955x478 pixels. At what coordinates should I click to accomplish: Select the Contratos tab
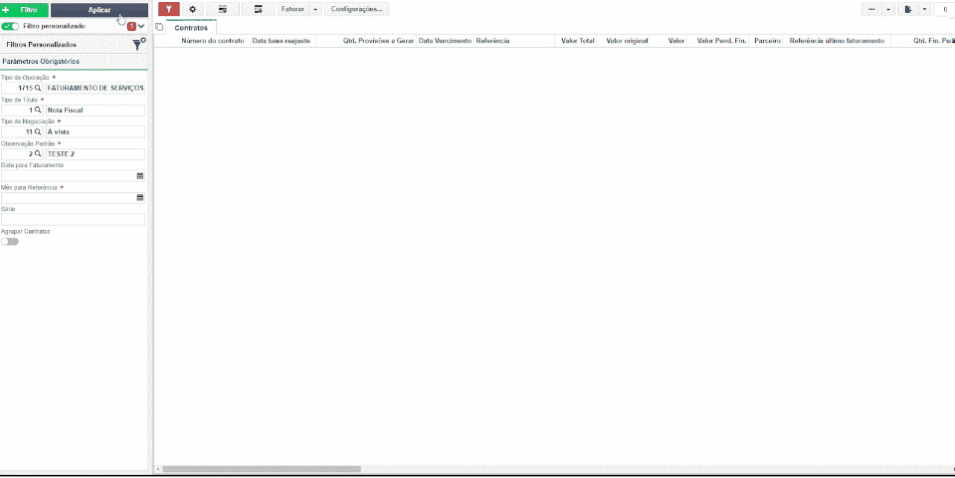point(191,27)
